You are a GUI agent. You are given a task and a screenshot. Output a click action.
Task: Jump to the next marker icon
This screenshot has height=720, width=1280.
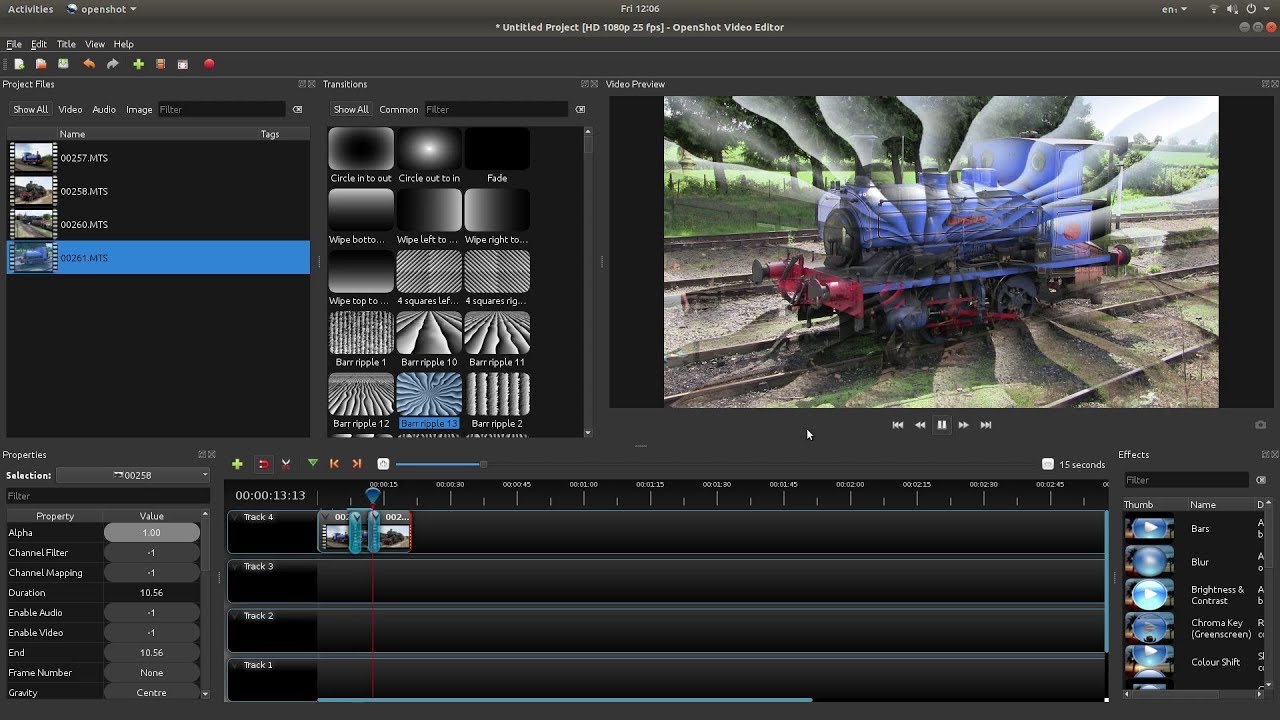[x=357, y=464]
